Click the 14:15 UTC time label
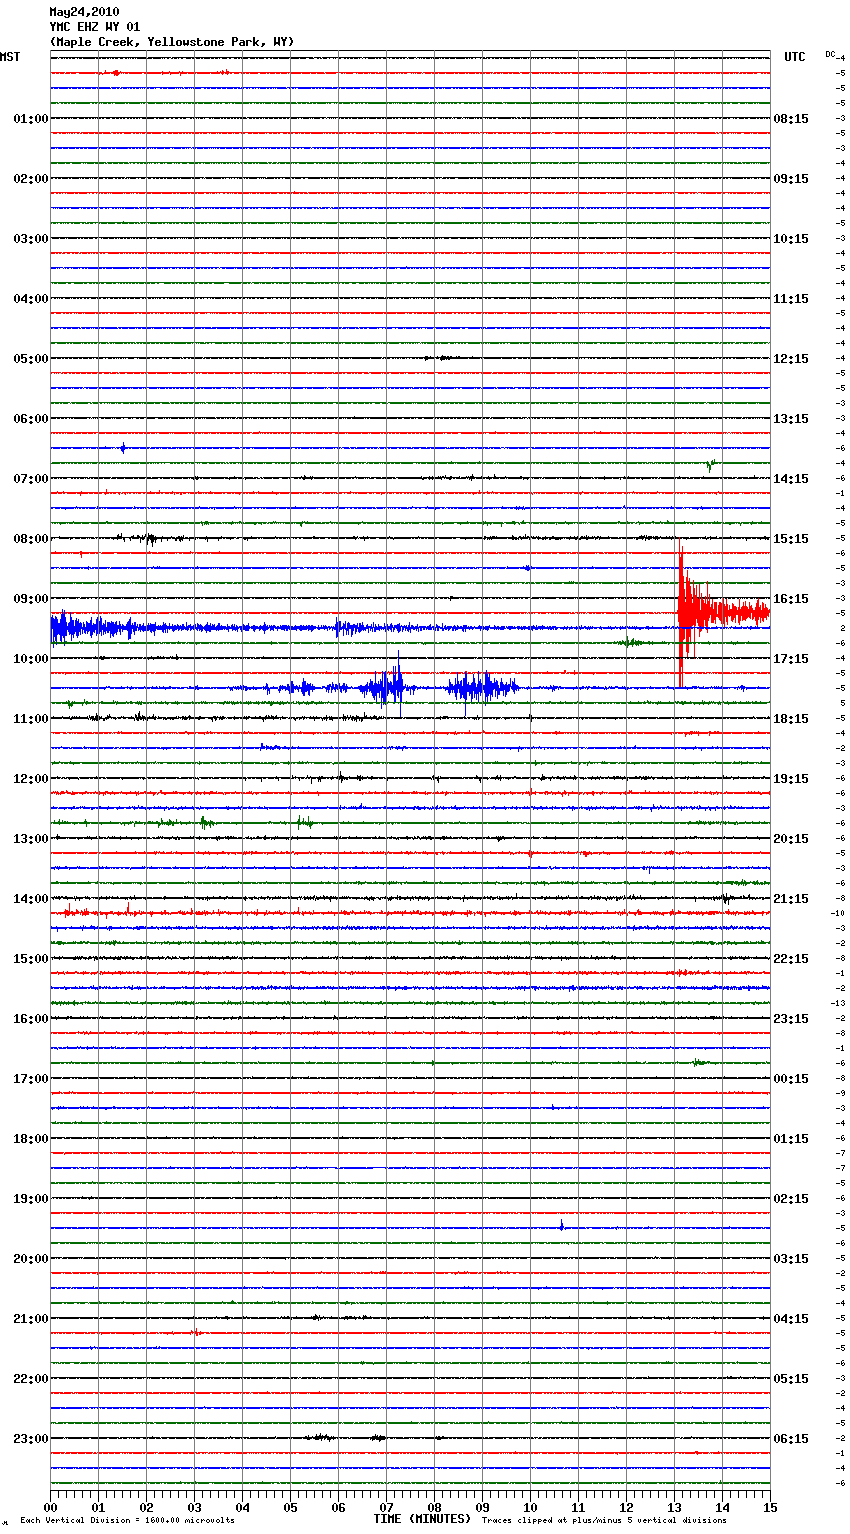This screenshot has height=1534, width=850. pyautogui.click(x=791, y=479)
